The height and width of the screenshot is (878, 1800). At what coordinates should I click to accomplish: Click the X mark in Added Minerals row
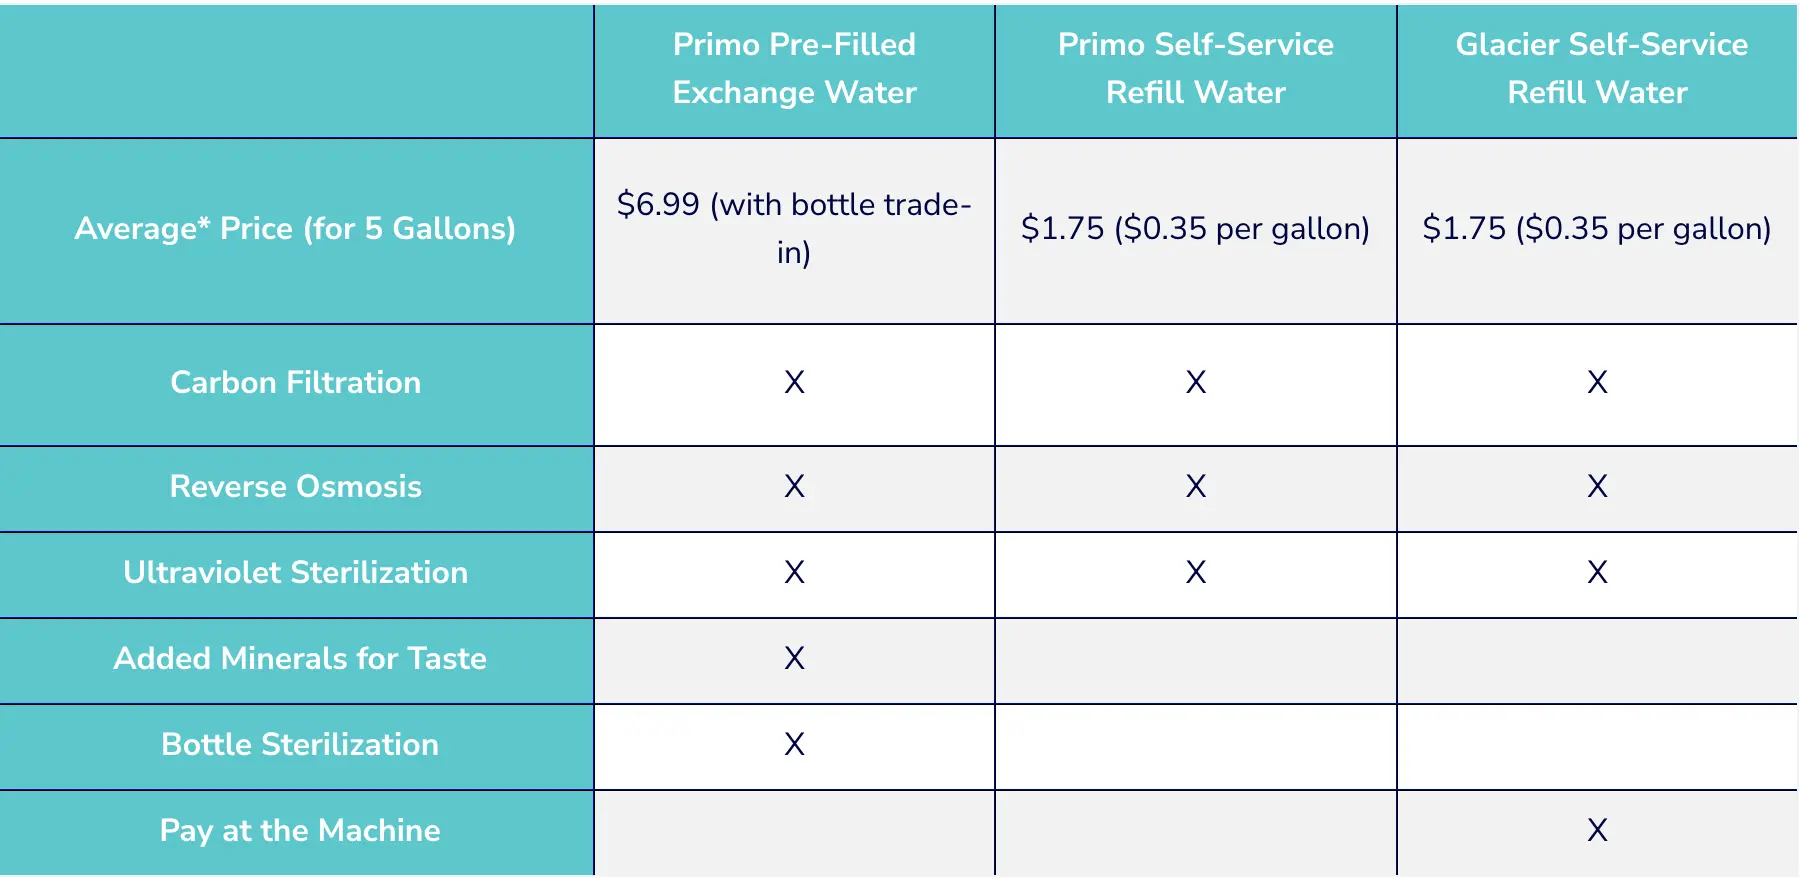pyautogui.click(x=794, y=658)
